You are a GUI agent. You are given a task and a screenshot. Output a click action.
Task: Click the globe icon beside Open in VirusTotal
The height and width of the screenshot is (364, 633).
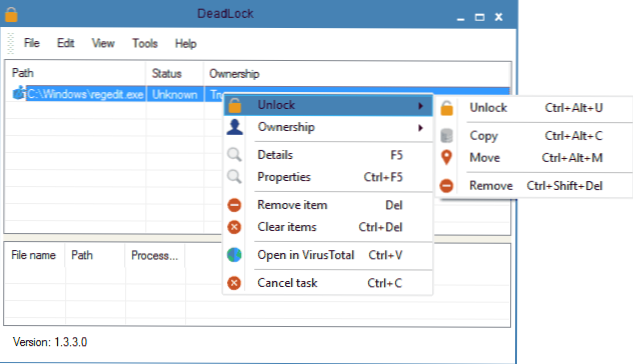click(234, 255)
